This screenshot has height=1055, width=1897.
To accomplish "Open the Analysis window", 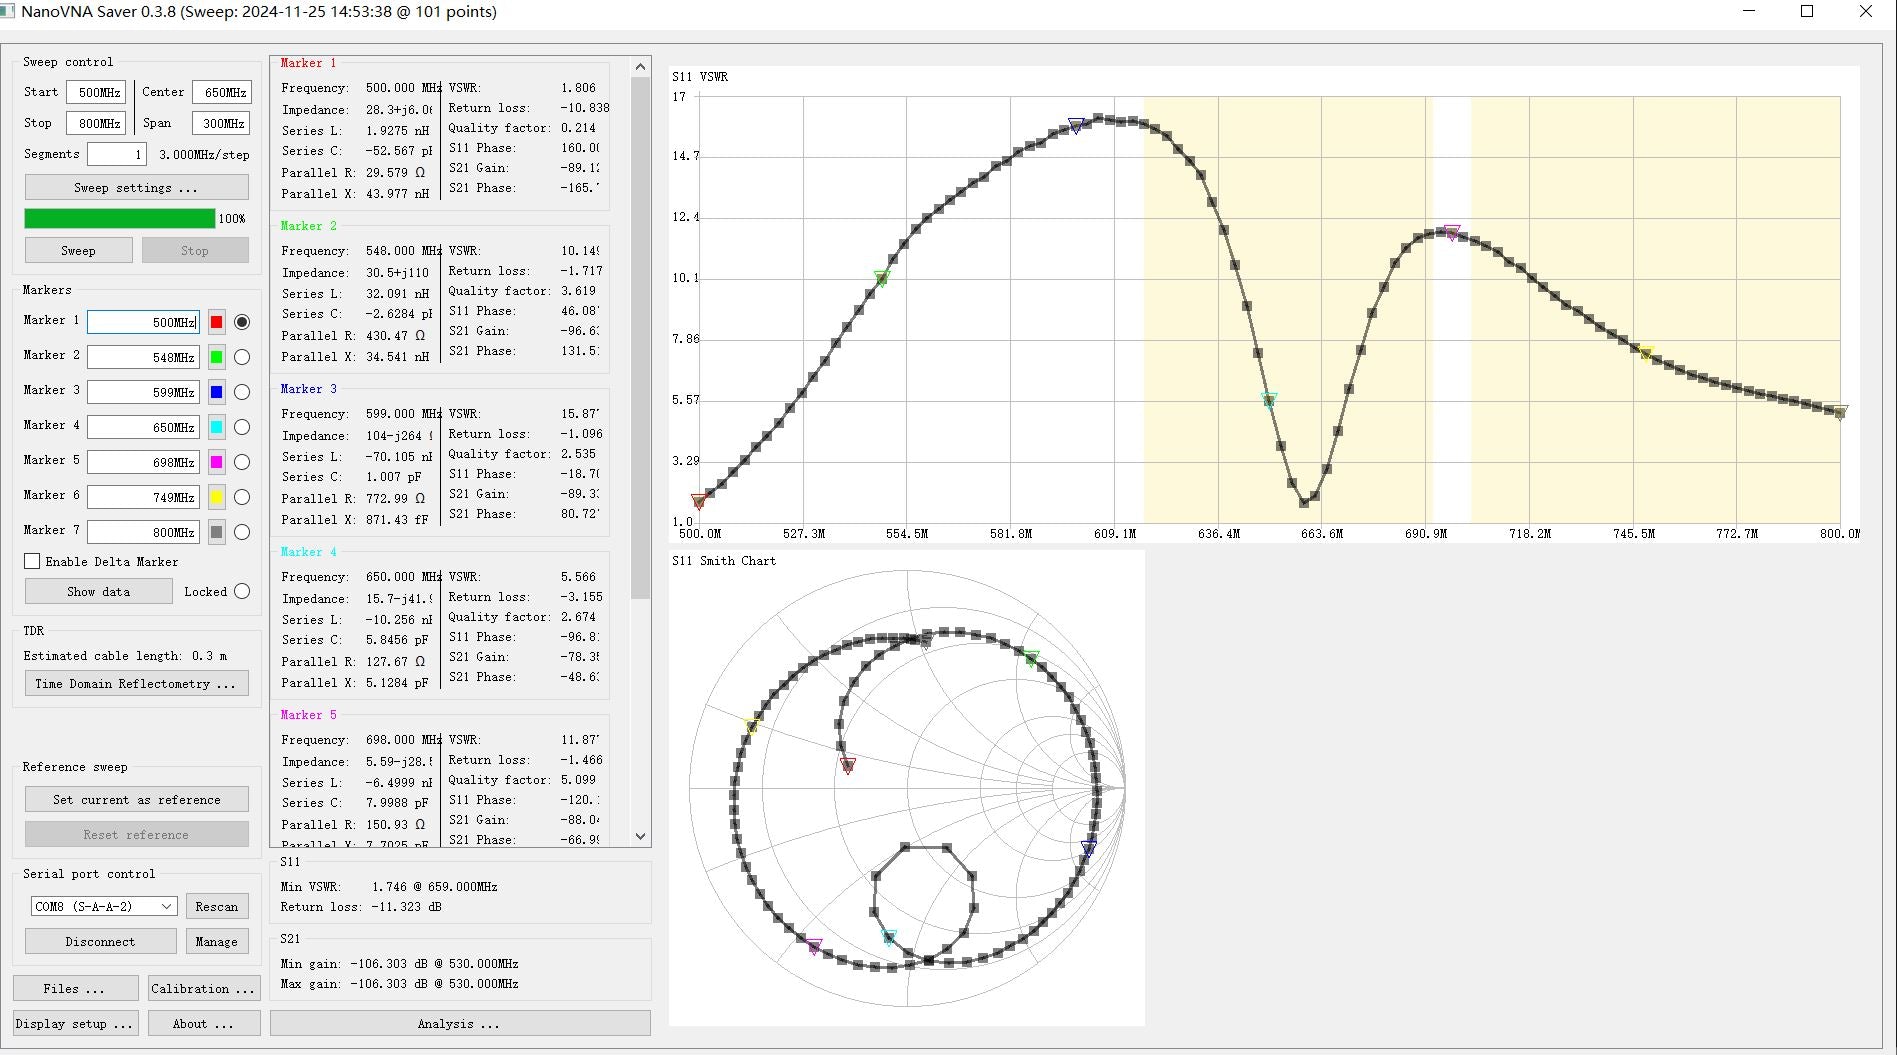I will pyautogui.click(x=460, y=1023).
